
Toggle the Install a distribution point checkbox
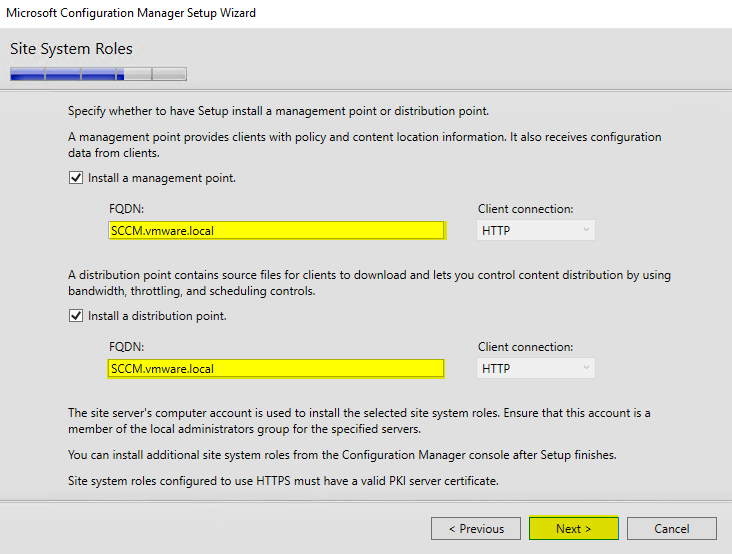coord(75,316)
